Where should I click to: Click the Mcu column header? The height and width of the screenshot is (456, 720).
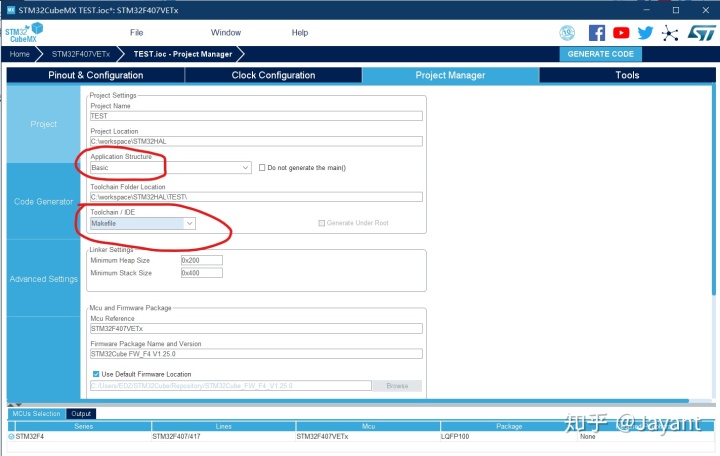tap(368, 427)
